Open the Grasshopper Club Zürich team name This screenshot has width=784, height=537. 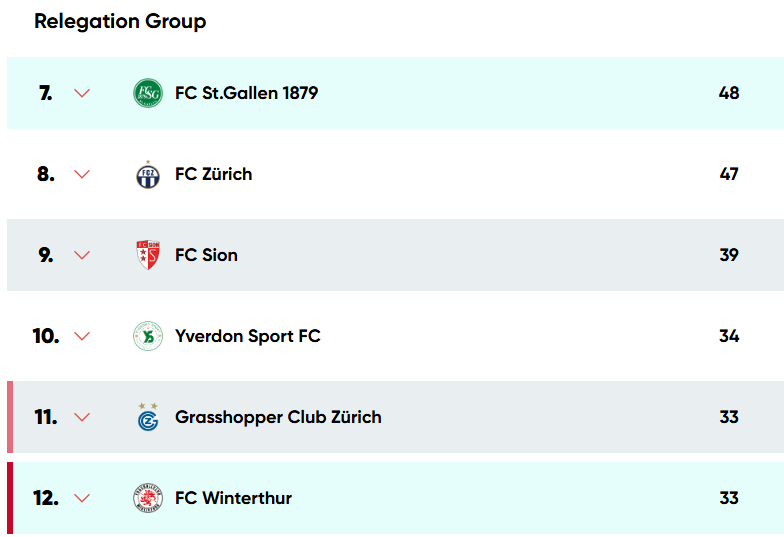click(x=278, y=417)
